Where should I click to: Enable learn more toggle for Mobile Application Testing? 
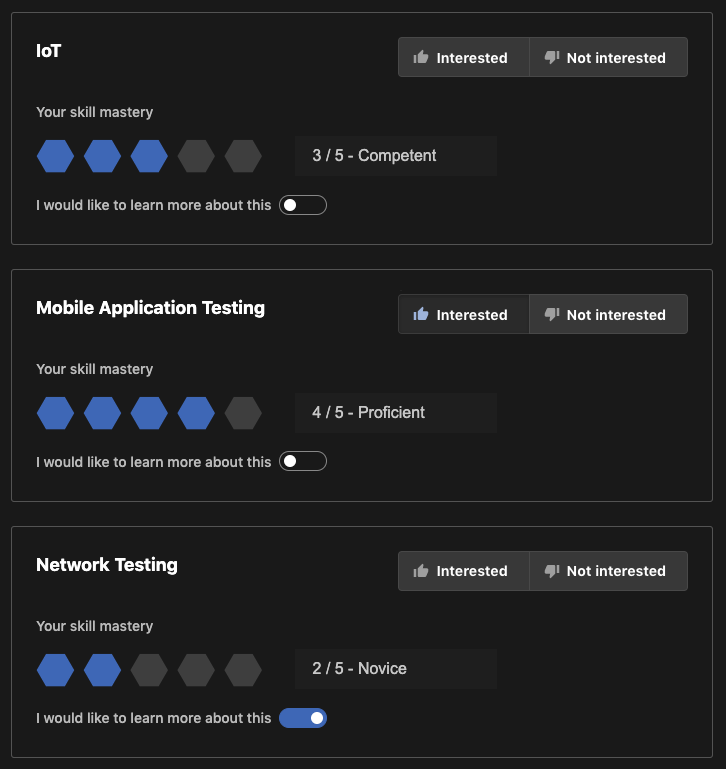coord(303,462)
